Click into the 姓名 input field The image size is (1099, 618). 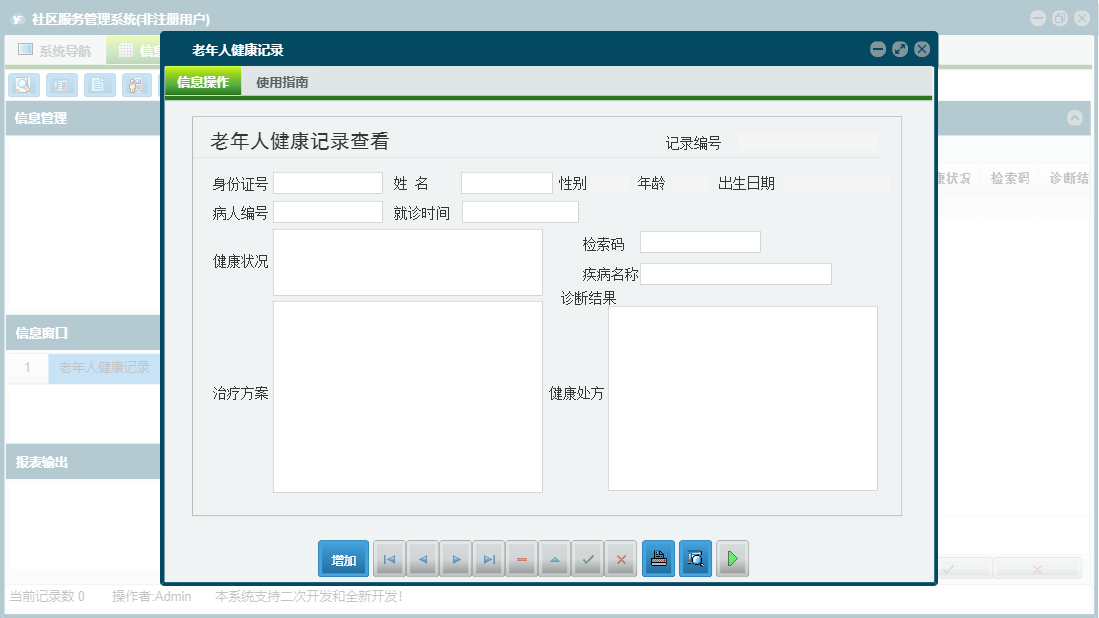(x=507, y=183)
